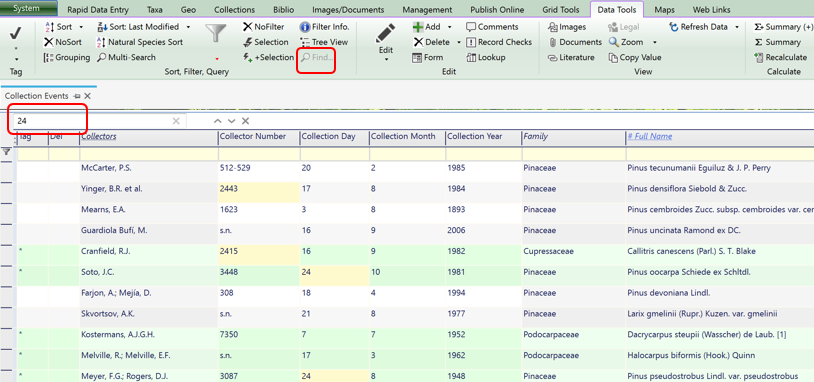Open the red filter dropdown arrow
This screenshot has height=382, width=814.
(x=216, y=59)
